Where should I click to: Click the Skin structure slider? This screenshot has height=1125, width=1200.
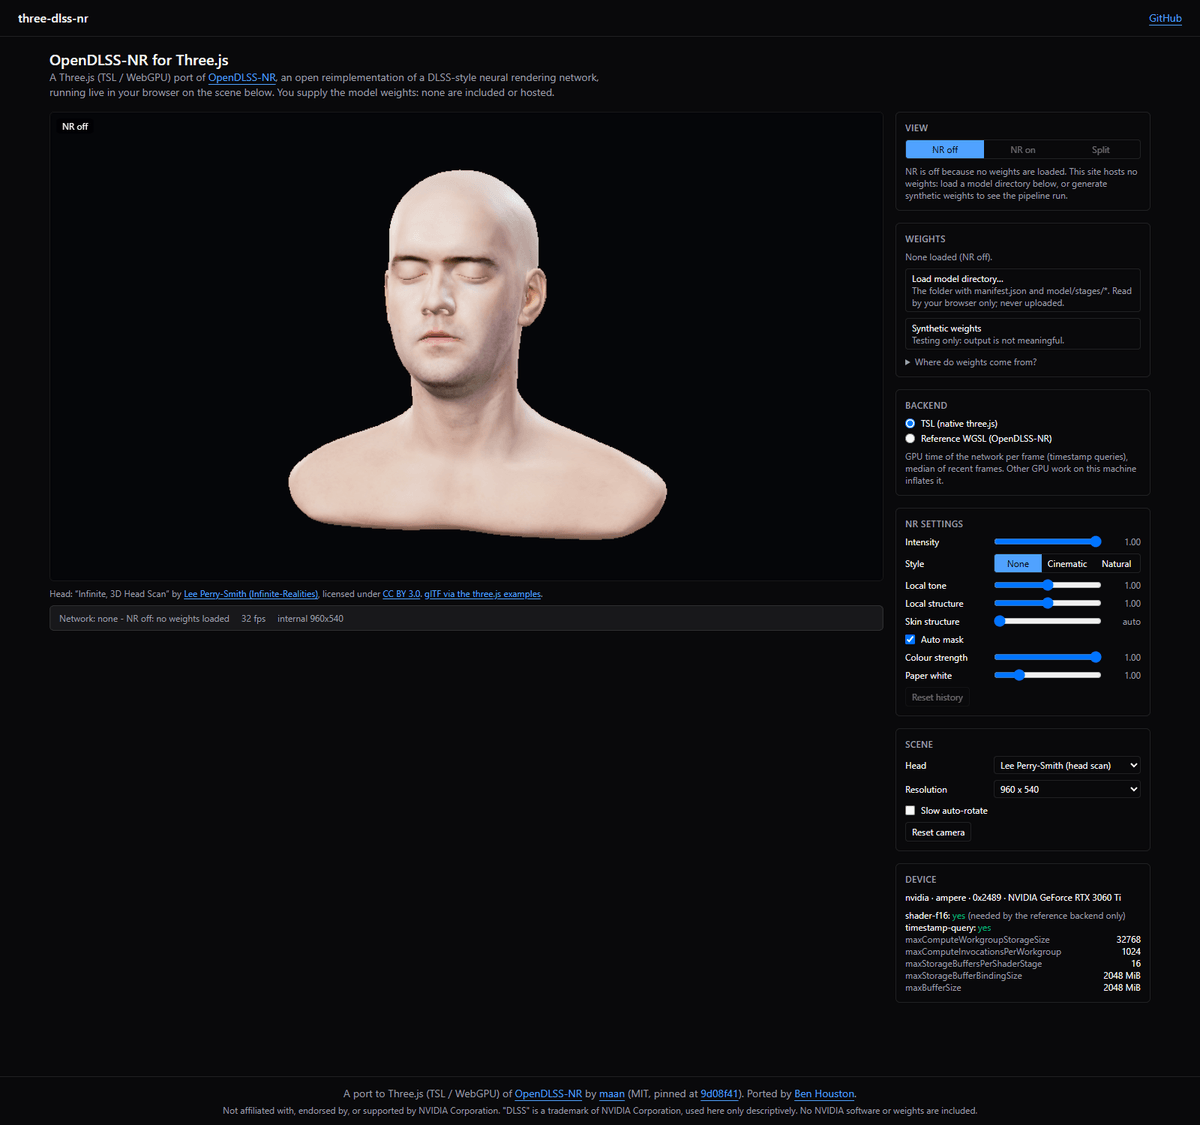(x=1047, y=622)
